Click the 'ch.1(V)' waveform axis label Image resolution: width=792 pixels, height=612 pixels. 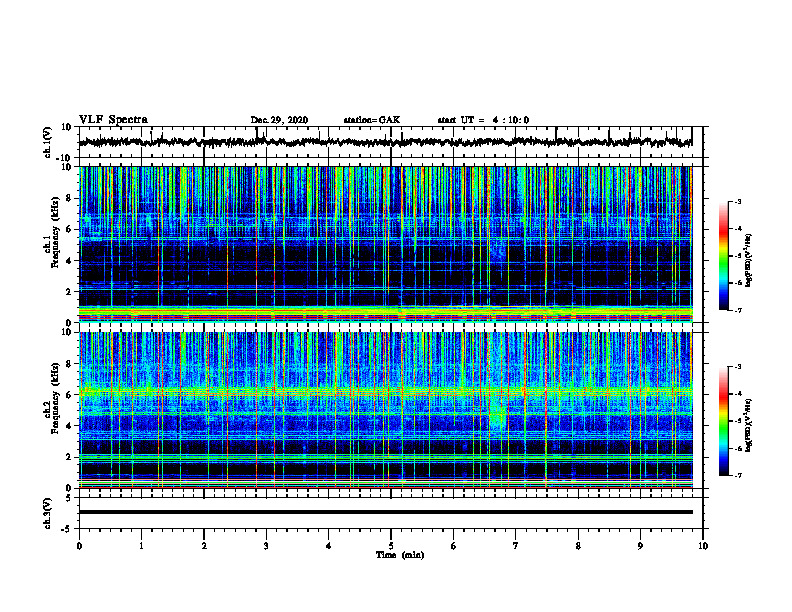[x=47, y=142]
